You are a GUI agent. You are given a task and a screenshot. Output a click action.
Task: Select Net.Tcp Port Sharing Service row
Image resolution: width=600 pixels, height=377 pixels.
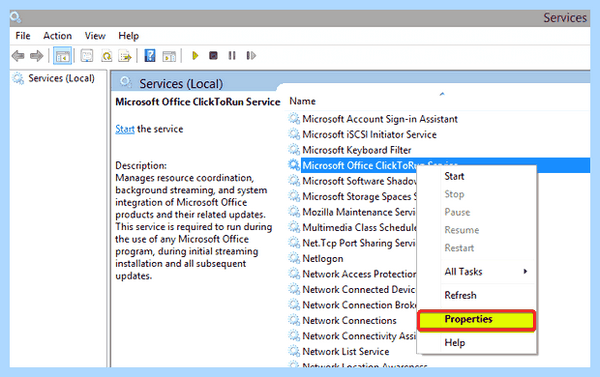(x=359, y=243)
